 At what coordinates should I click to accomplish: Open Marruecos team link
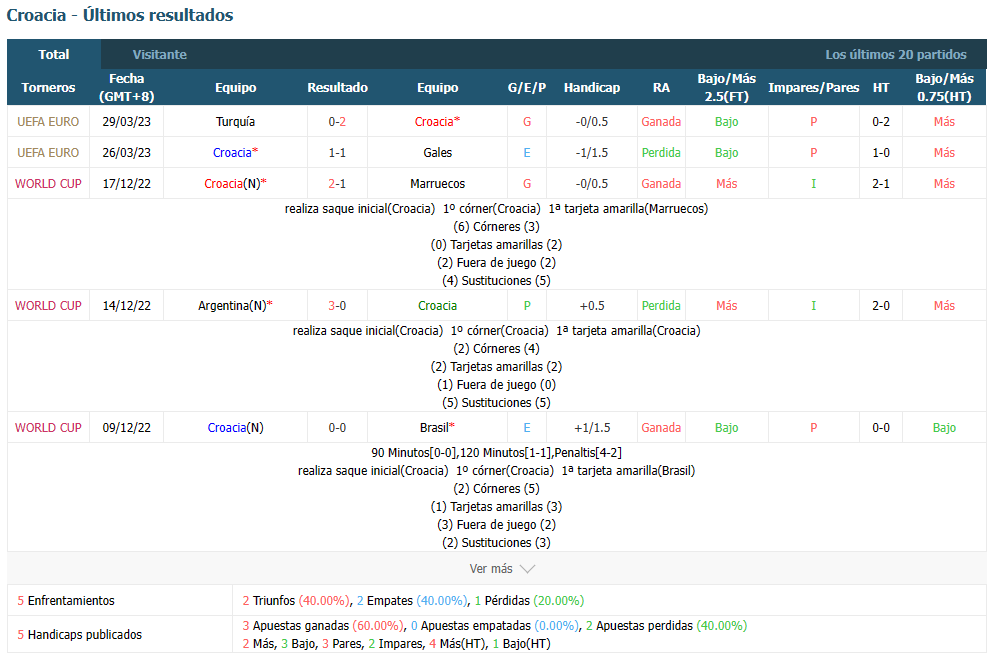click(437, 184)
